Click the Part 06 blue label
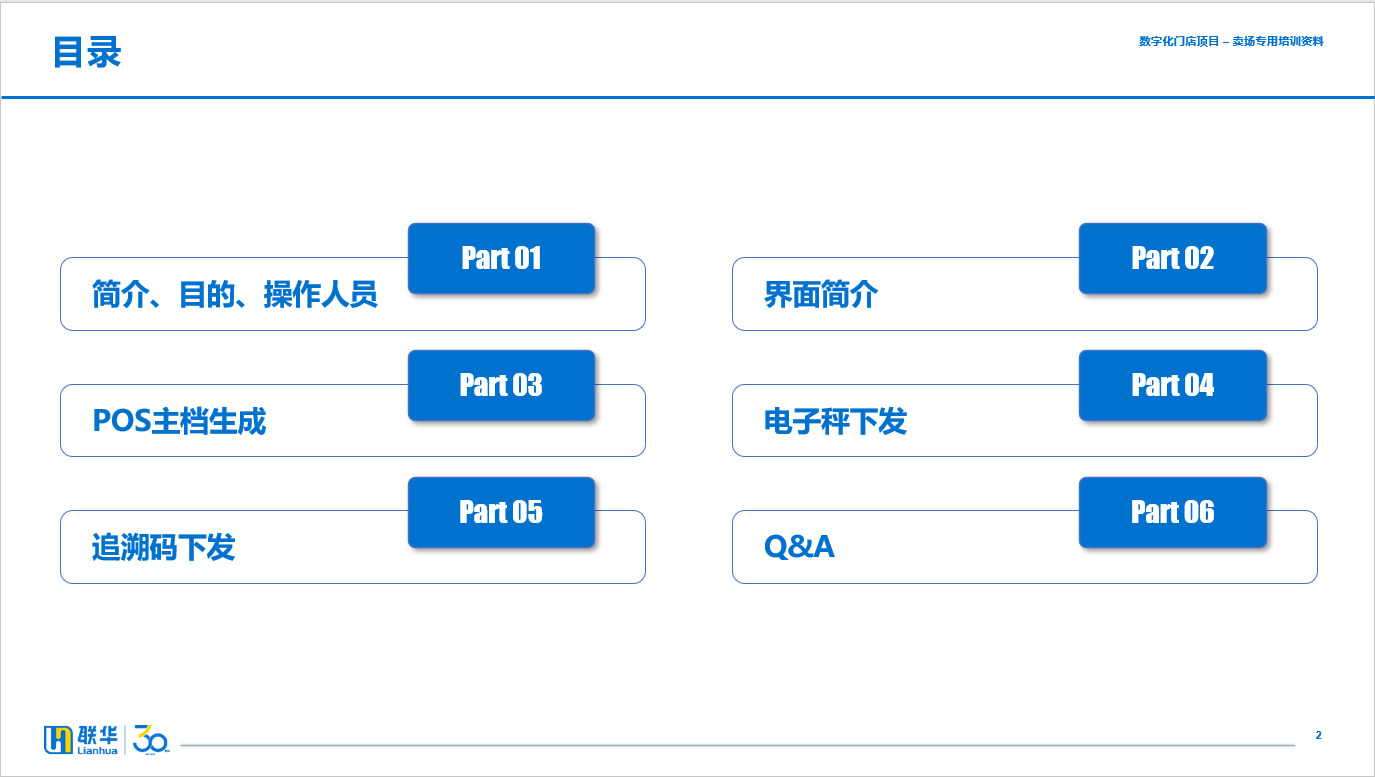The height and width of the screenshot is (777, 1375). pyautogui.click(x=1172, y=512)
